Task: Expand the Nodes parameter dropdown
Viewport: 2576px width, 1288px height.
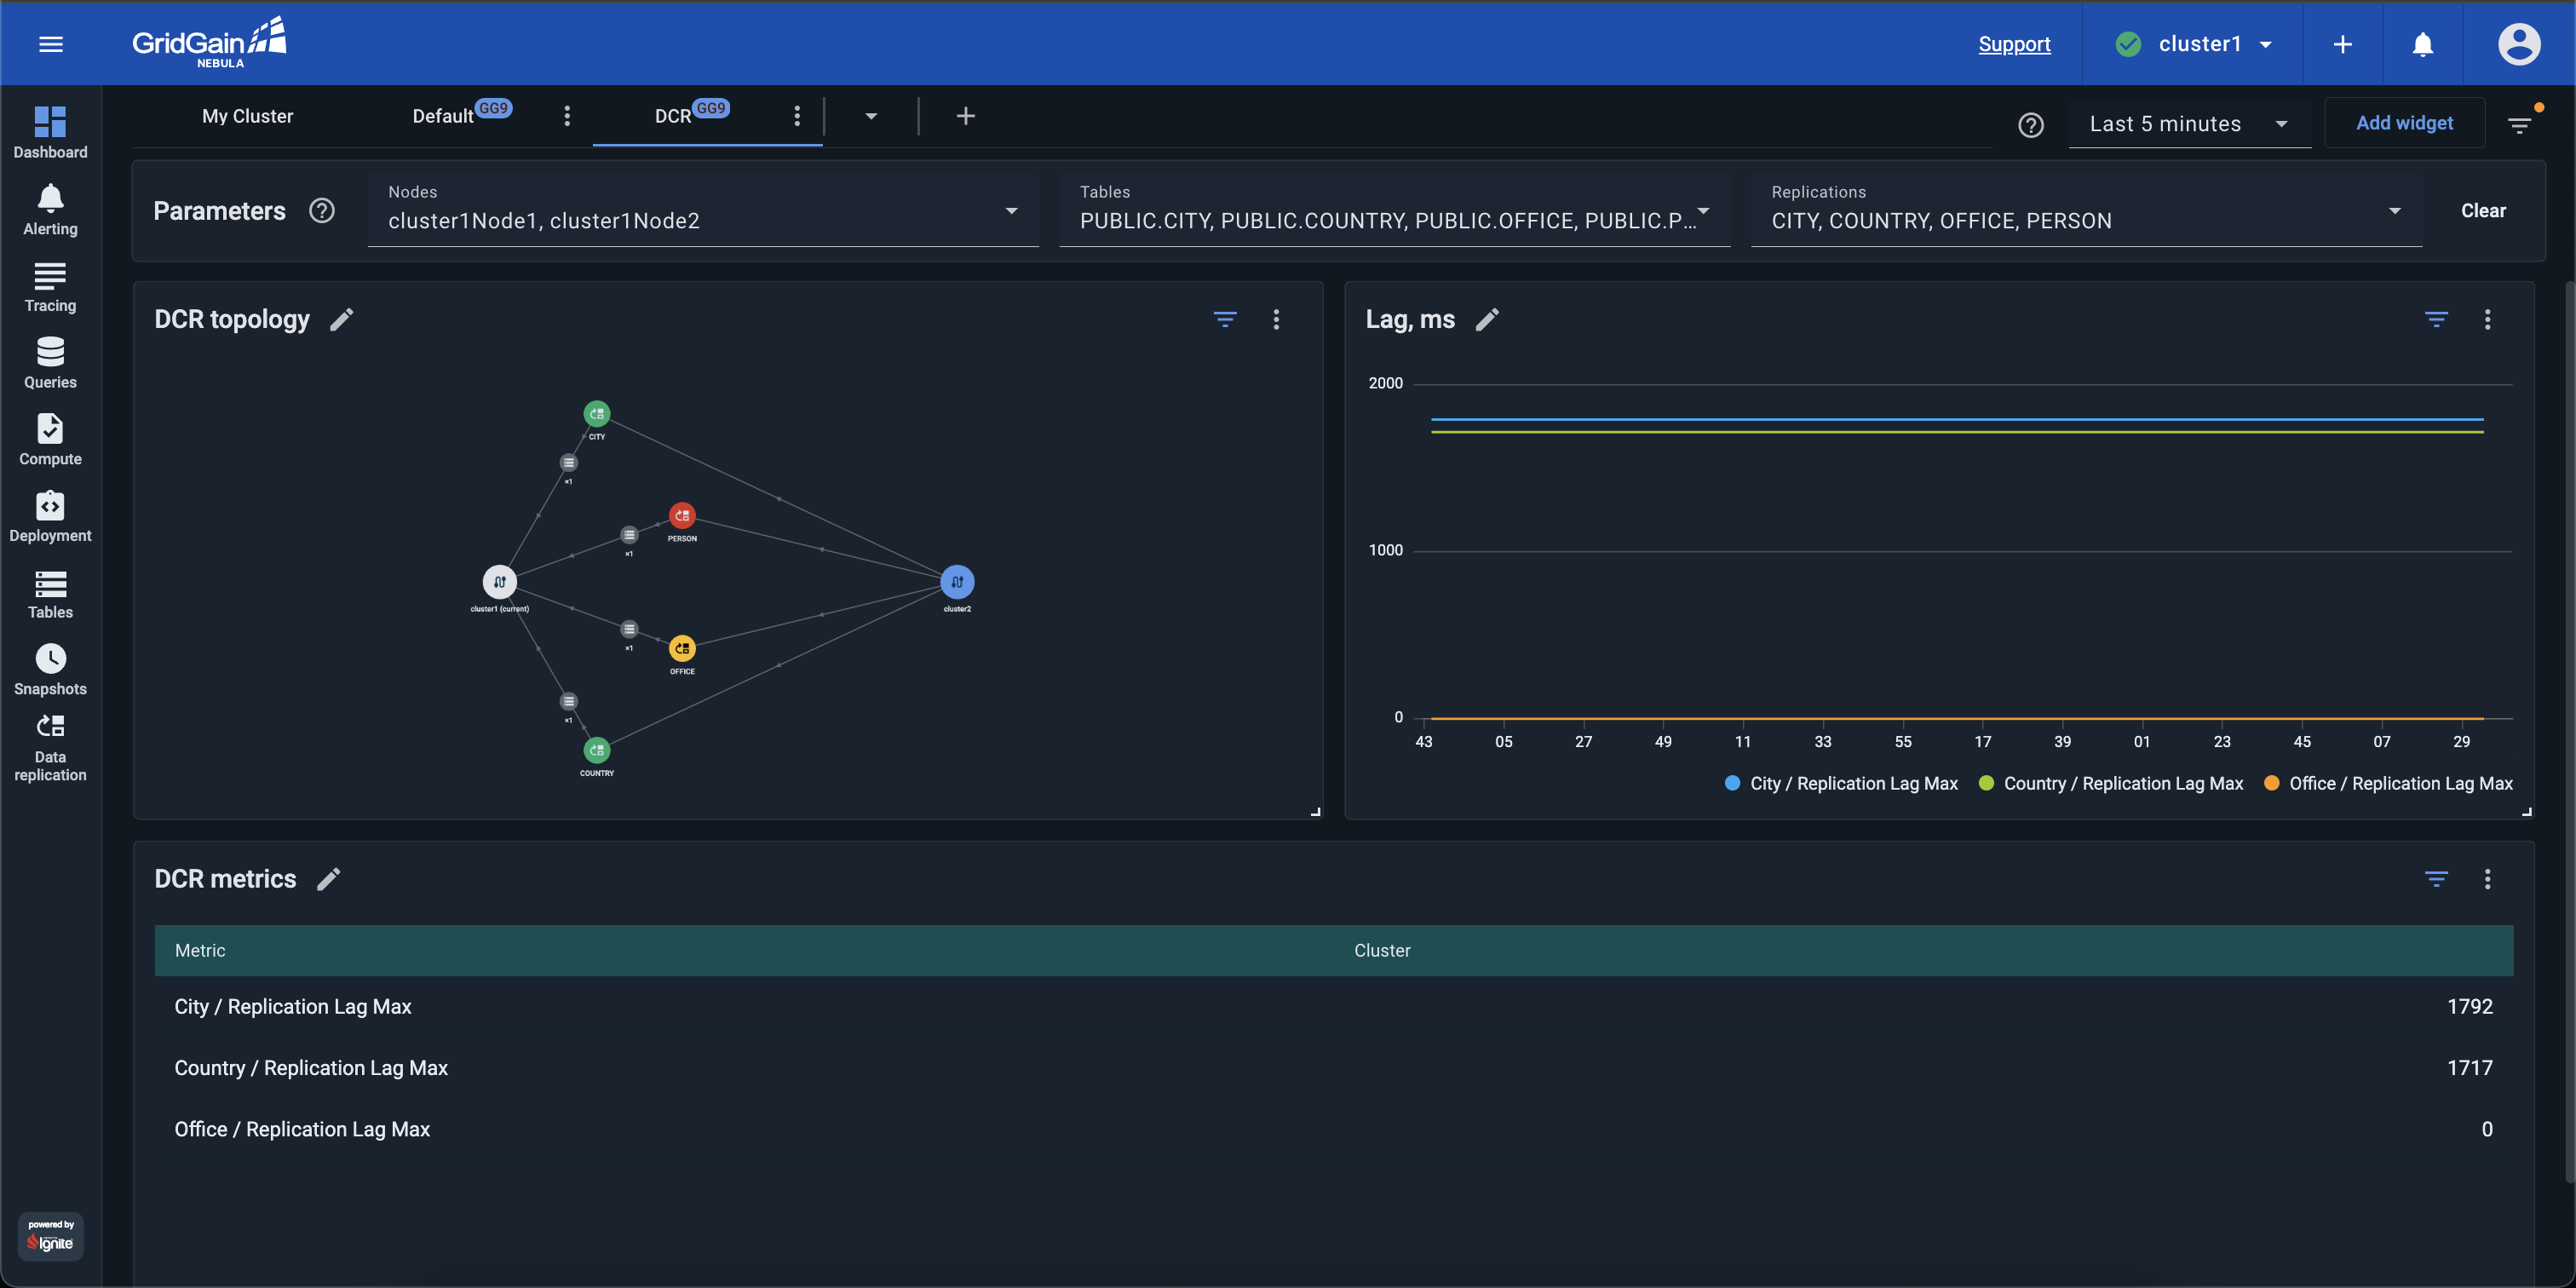Action: pyautogui.click(x=703, y=210)
